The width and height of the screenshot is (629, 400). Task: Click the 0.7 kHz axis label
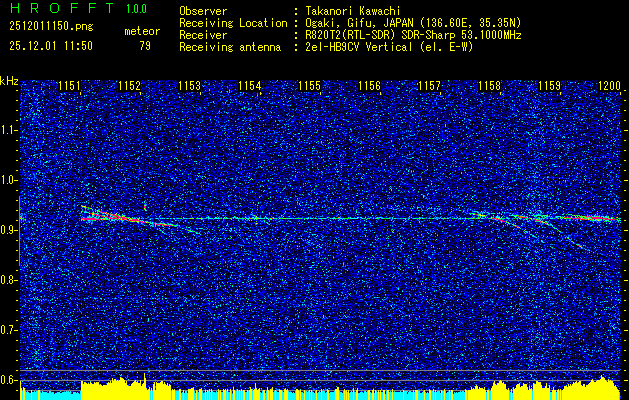pos(9,330)
